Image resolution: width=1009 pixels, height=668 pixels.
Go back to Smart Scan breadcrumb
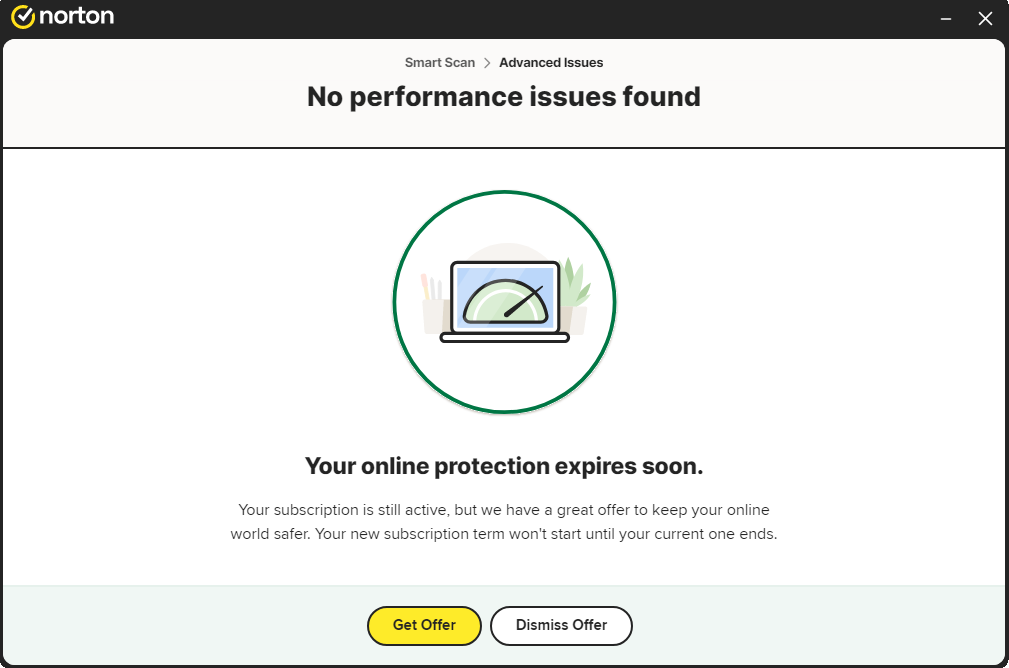tap(440, 62)
